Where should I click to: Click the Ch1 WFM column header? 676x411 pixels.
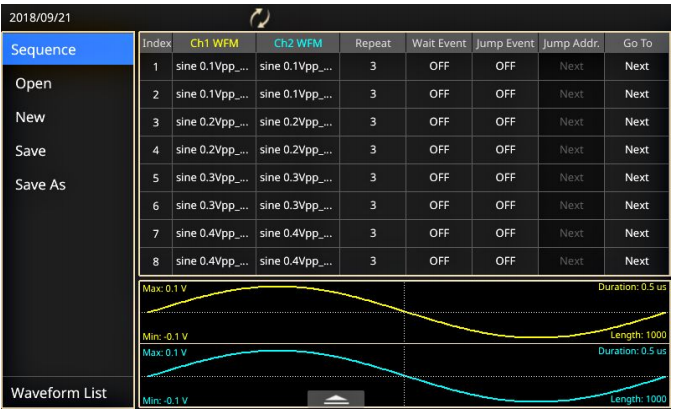(x=214, y=43)
